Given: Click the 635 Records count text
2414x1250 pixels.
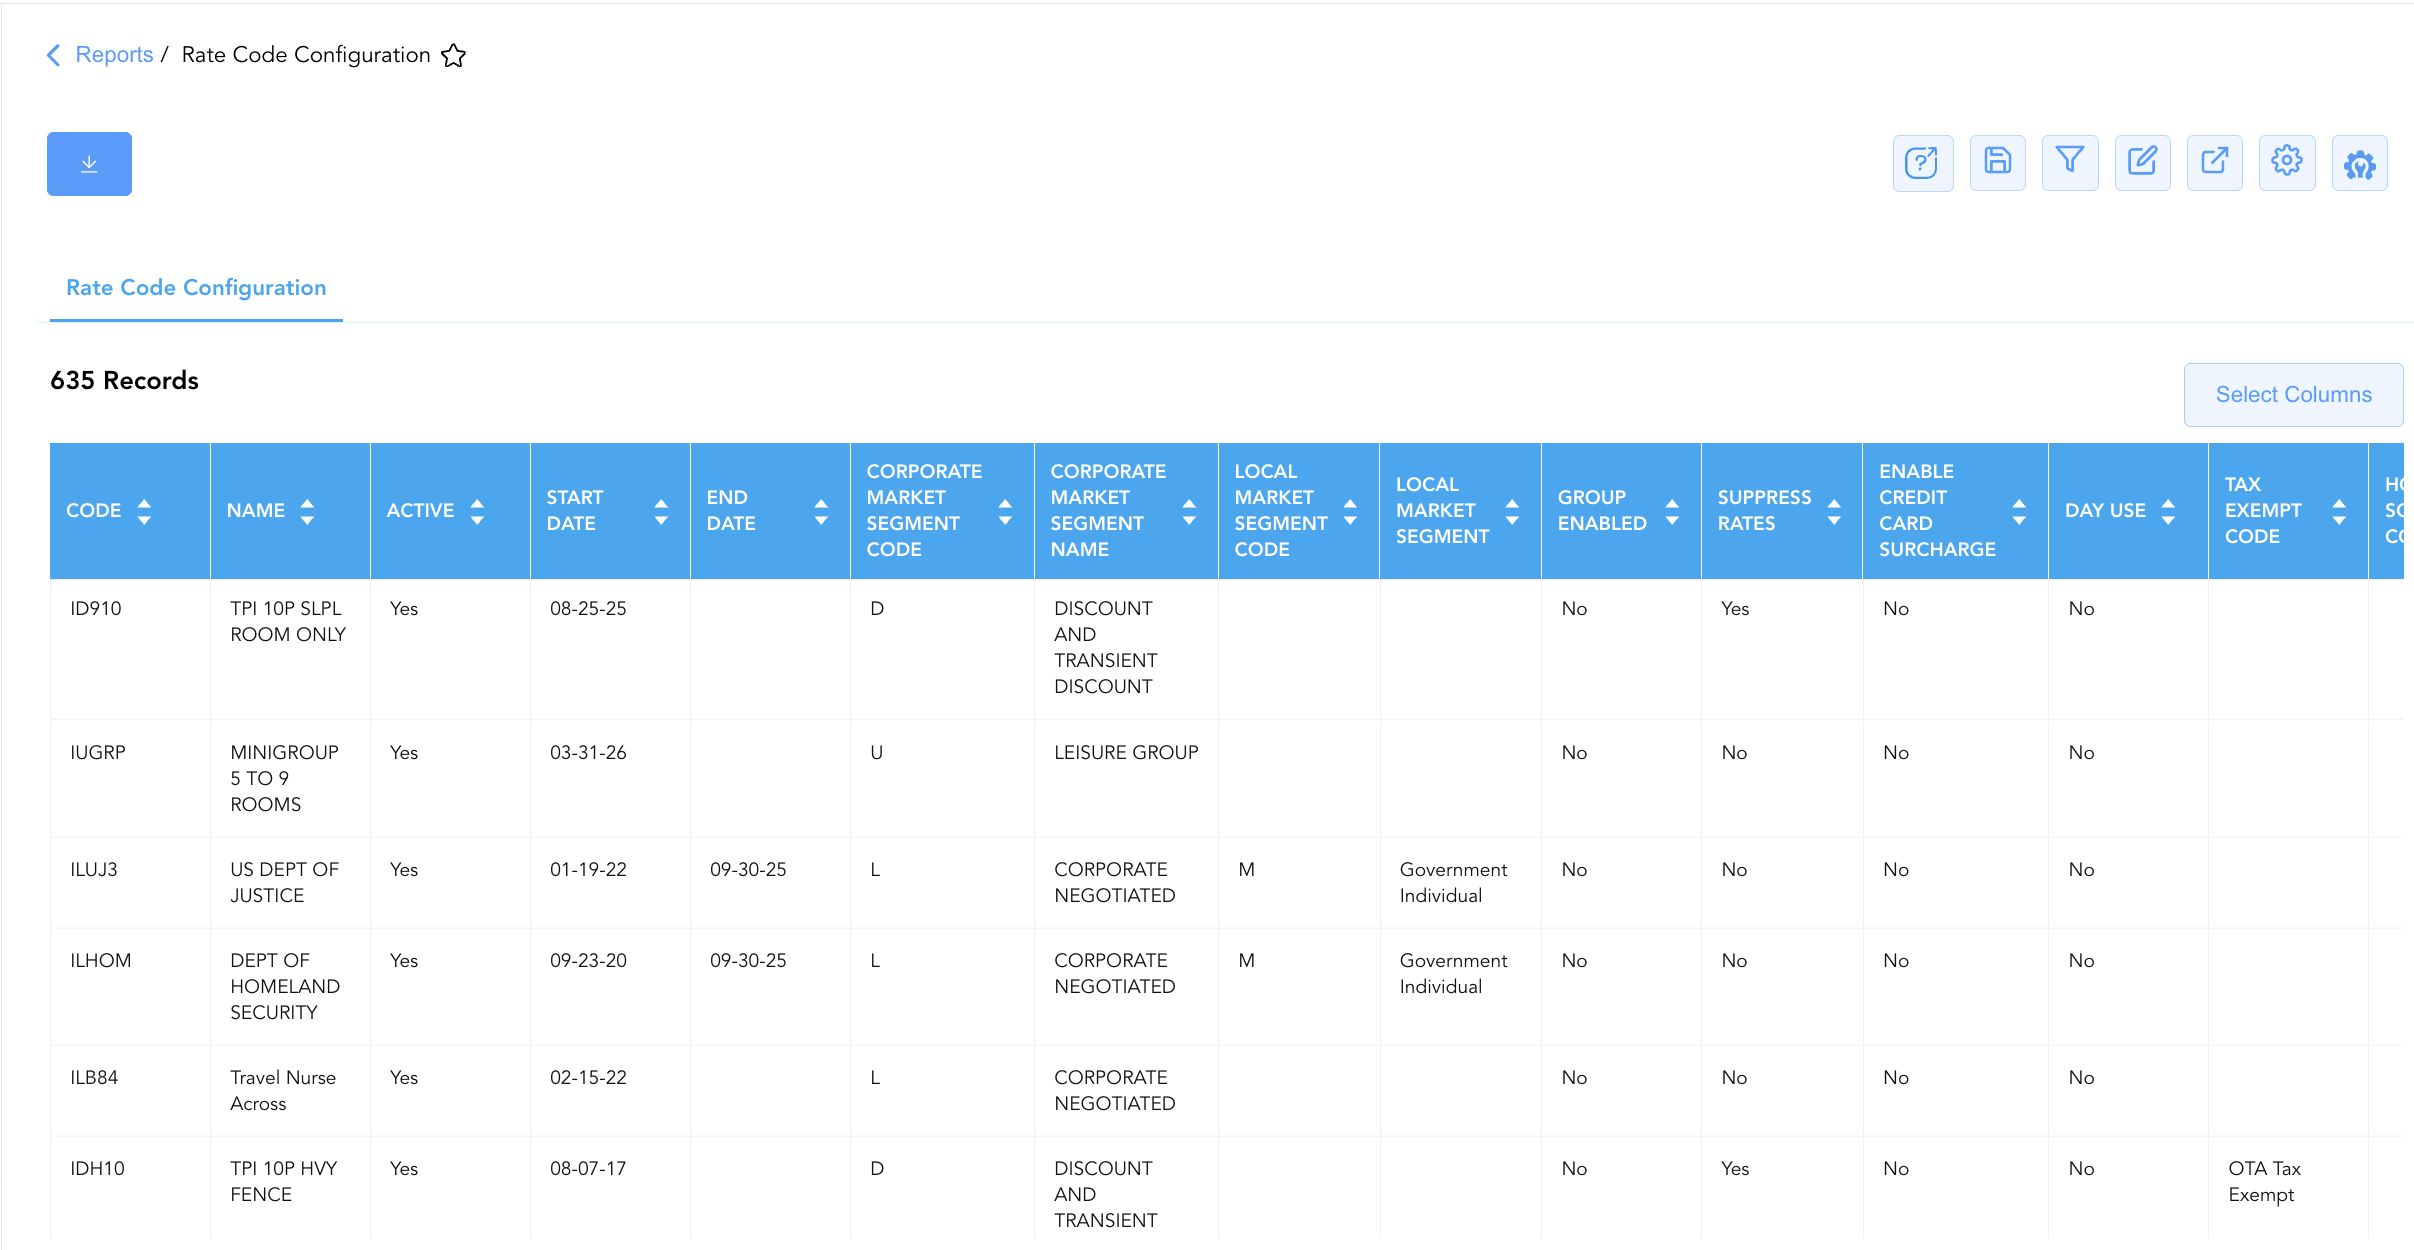Looking at the screenshot, I should 125,381.
